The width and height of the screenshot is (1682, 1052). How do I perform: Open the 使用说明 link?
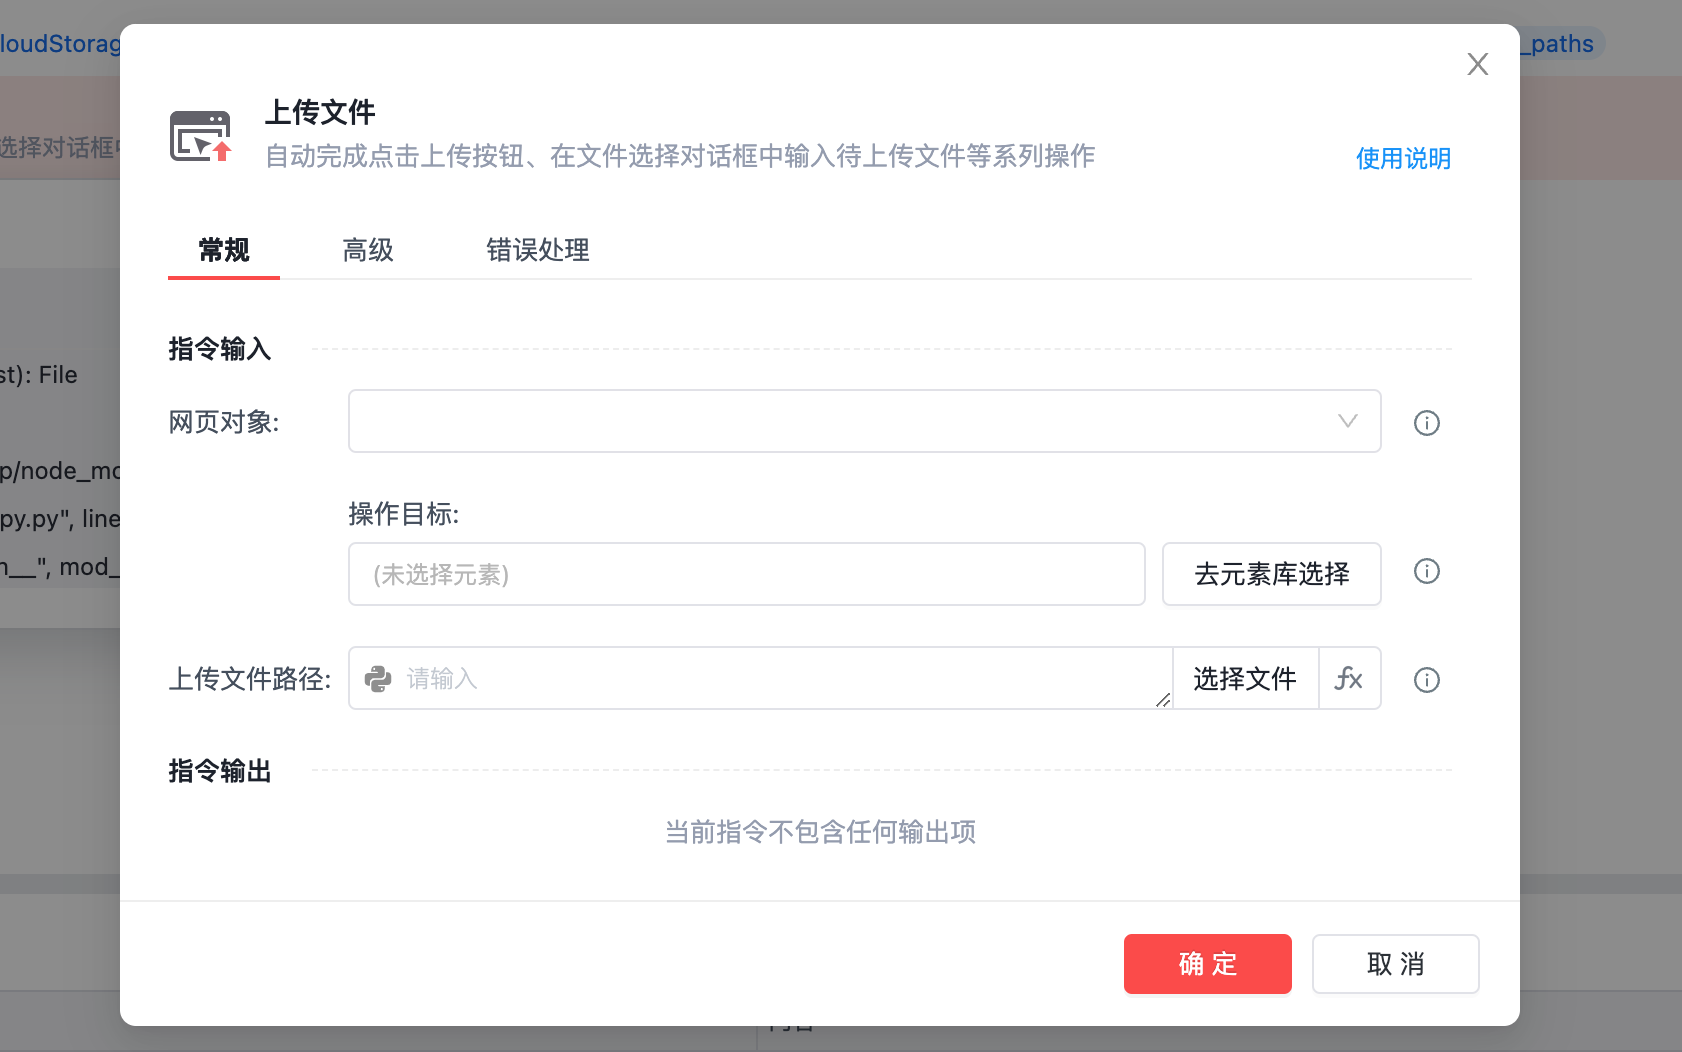click(1402, 158)
